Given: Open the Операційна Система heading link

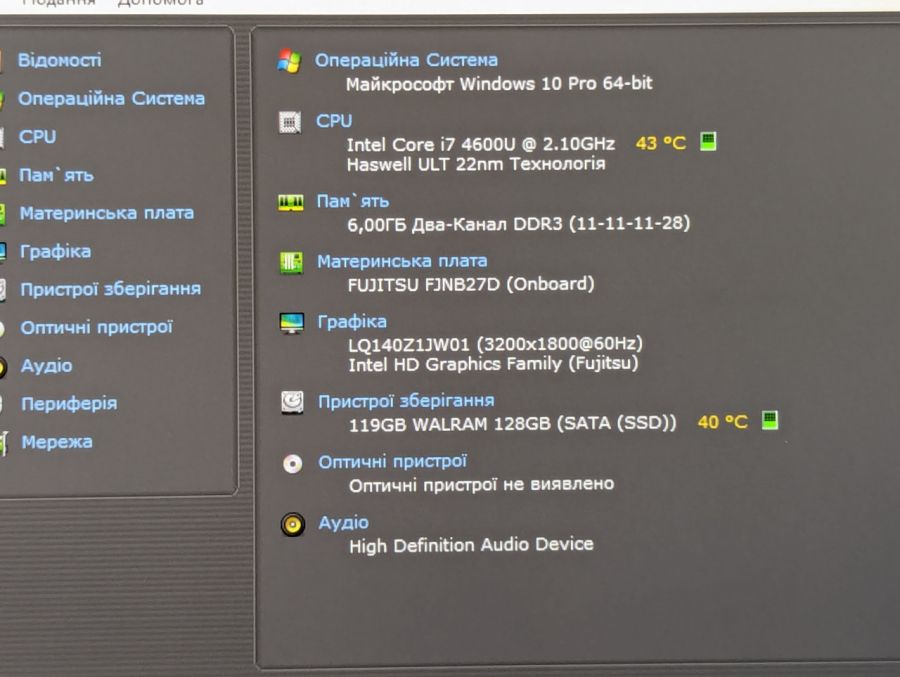Looking at the screenshot, I should [x=406, y=60].
